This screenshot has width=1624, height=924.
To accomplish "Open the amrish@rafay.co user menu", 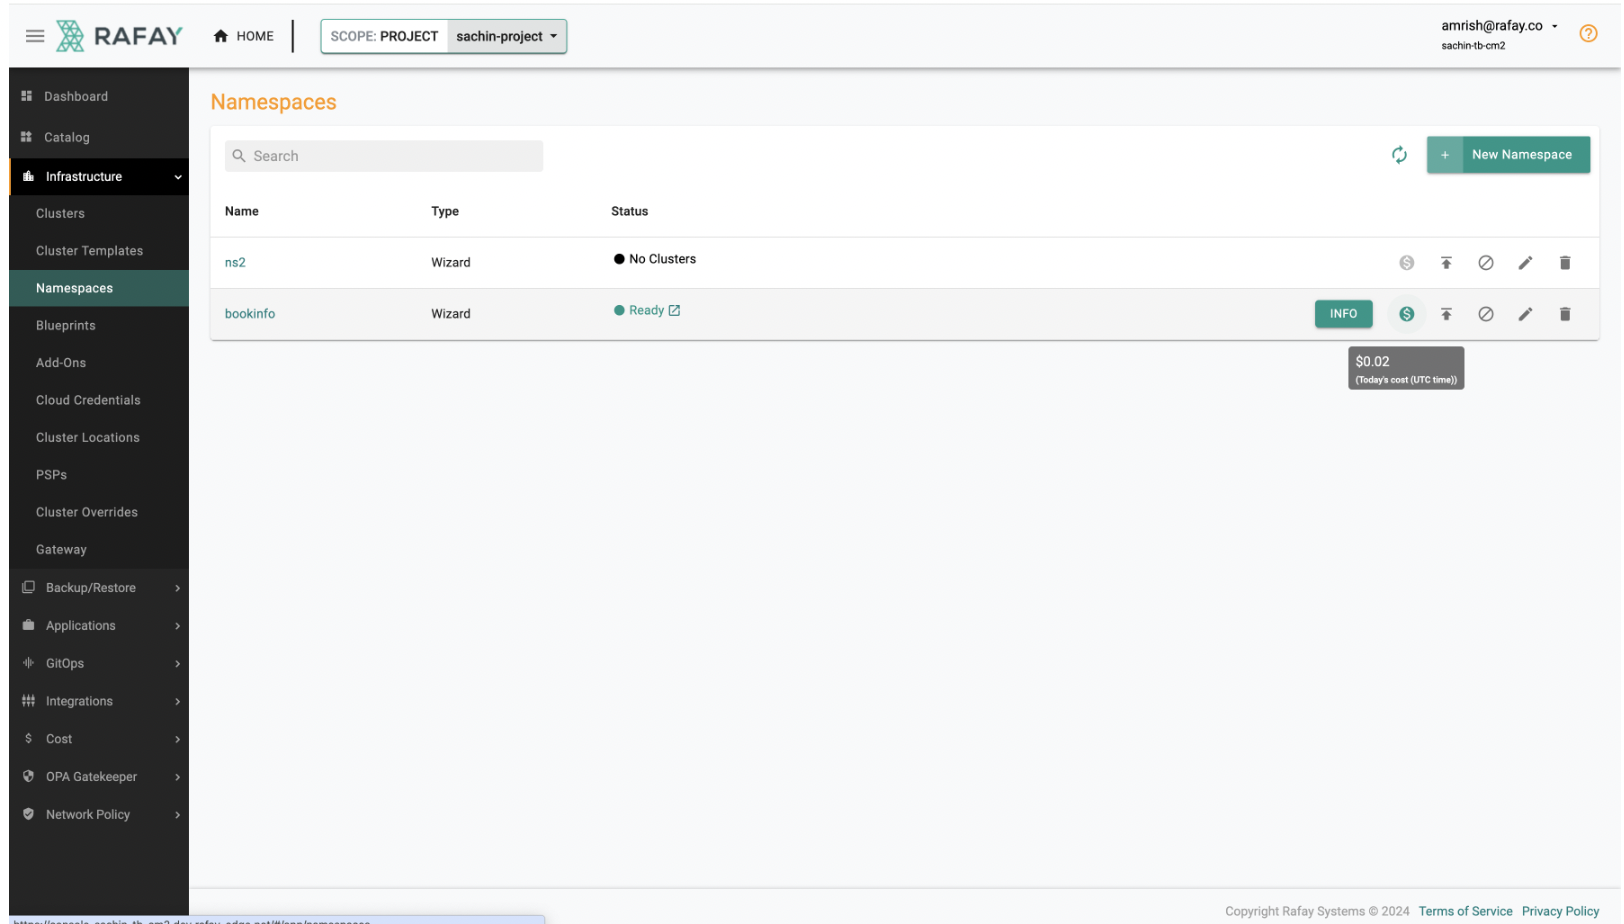I will click(x=1498, y=26).
